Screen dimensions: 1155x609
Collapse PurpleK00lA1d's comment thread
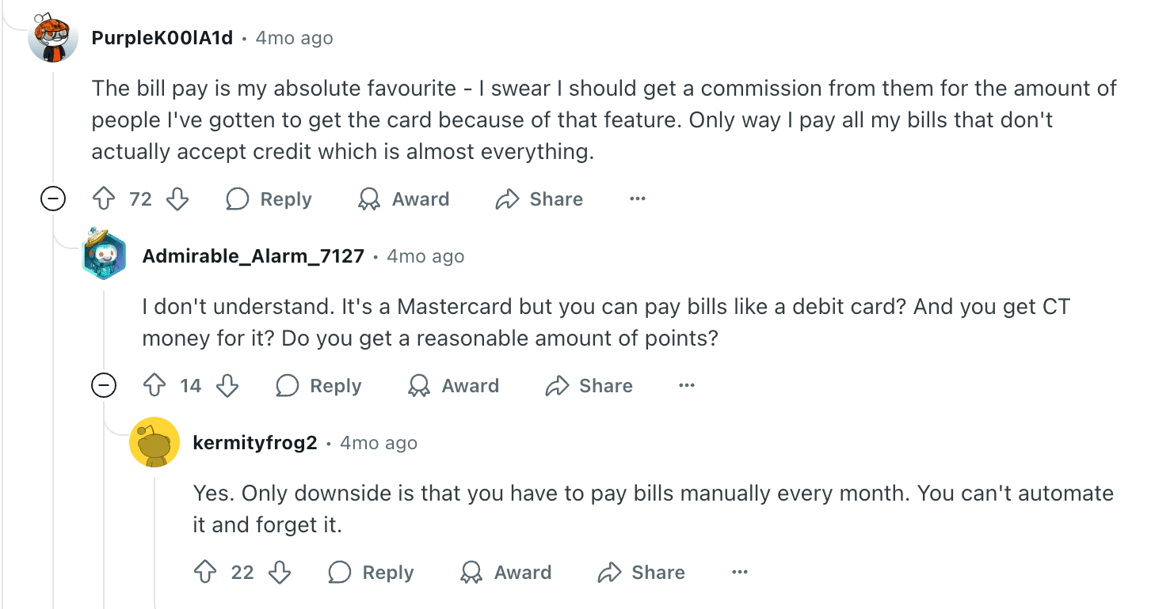(x=53, y=199)
